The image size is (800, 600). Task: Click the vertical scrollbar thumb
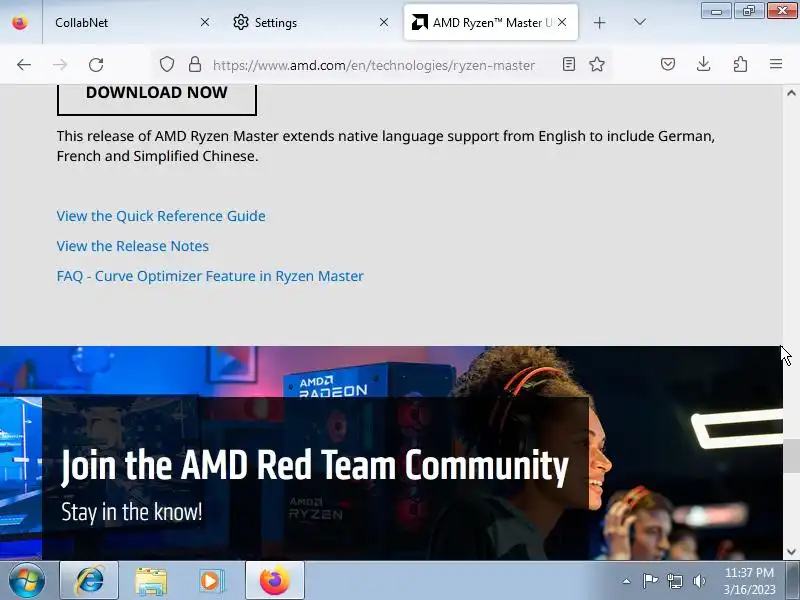pyautogui.click(x=791, y=456)
